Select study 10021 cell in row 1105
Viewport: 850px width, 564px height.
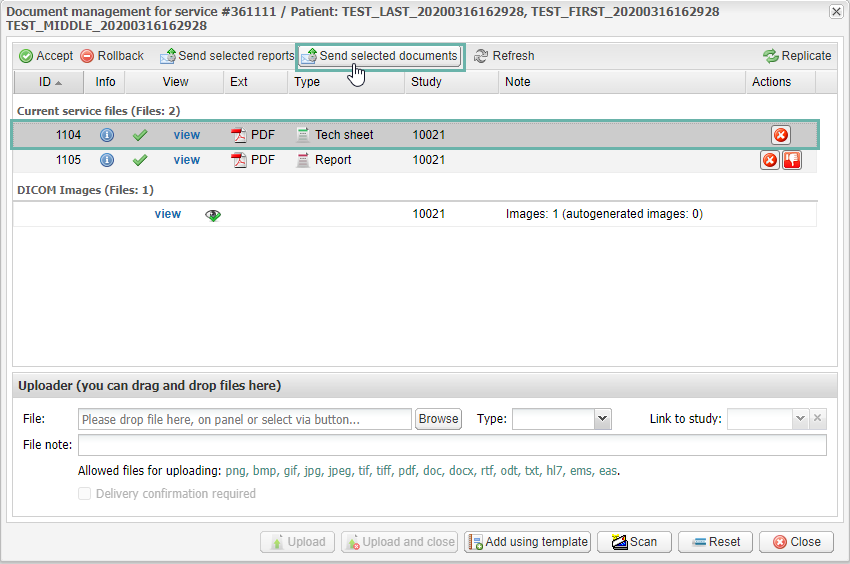coord(428,160)
